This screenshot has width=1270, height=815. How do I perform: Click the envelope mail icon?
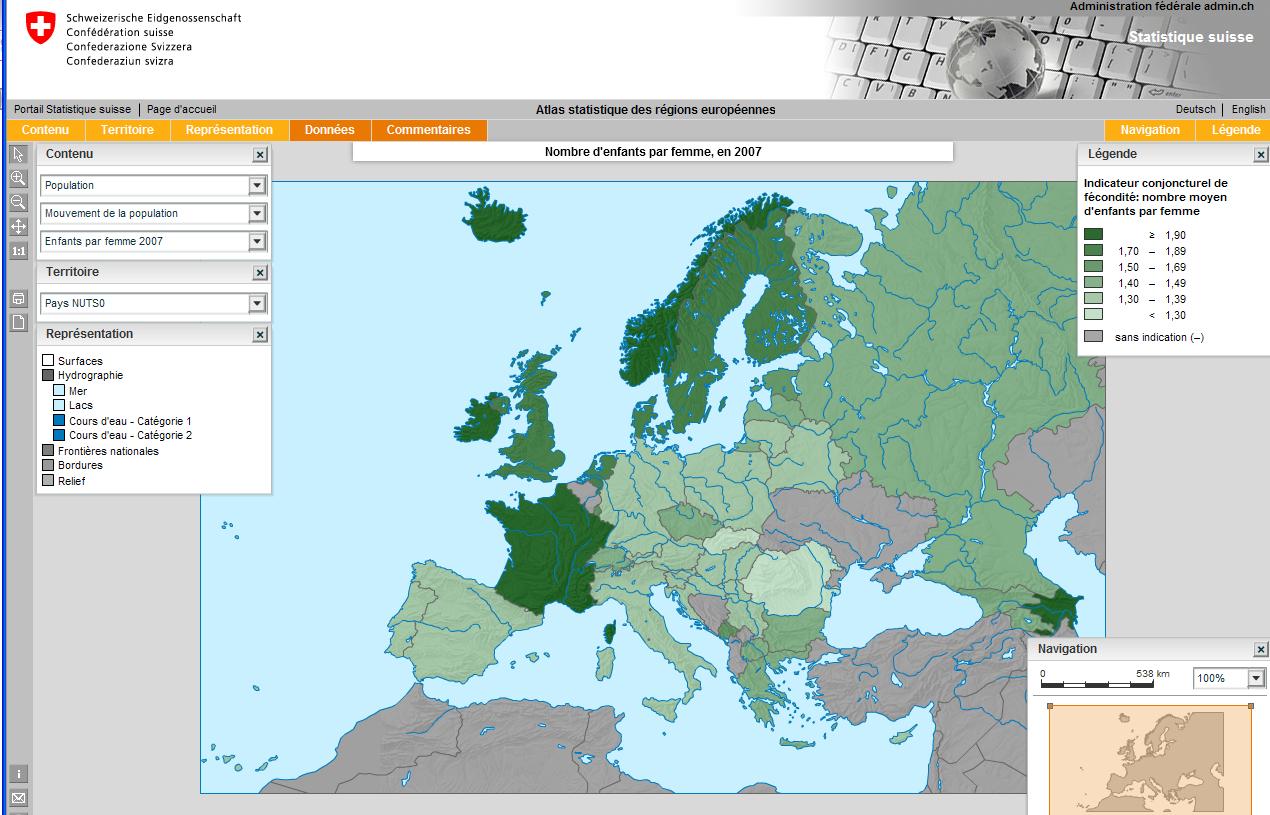18,797
